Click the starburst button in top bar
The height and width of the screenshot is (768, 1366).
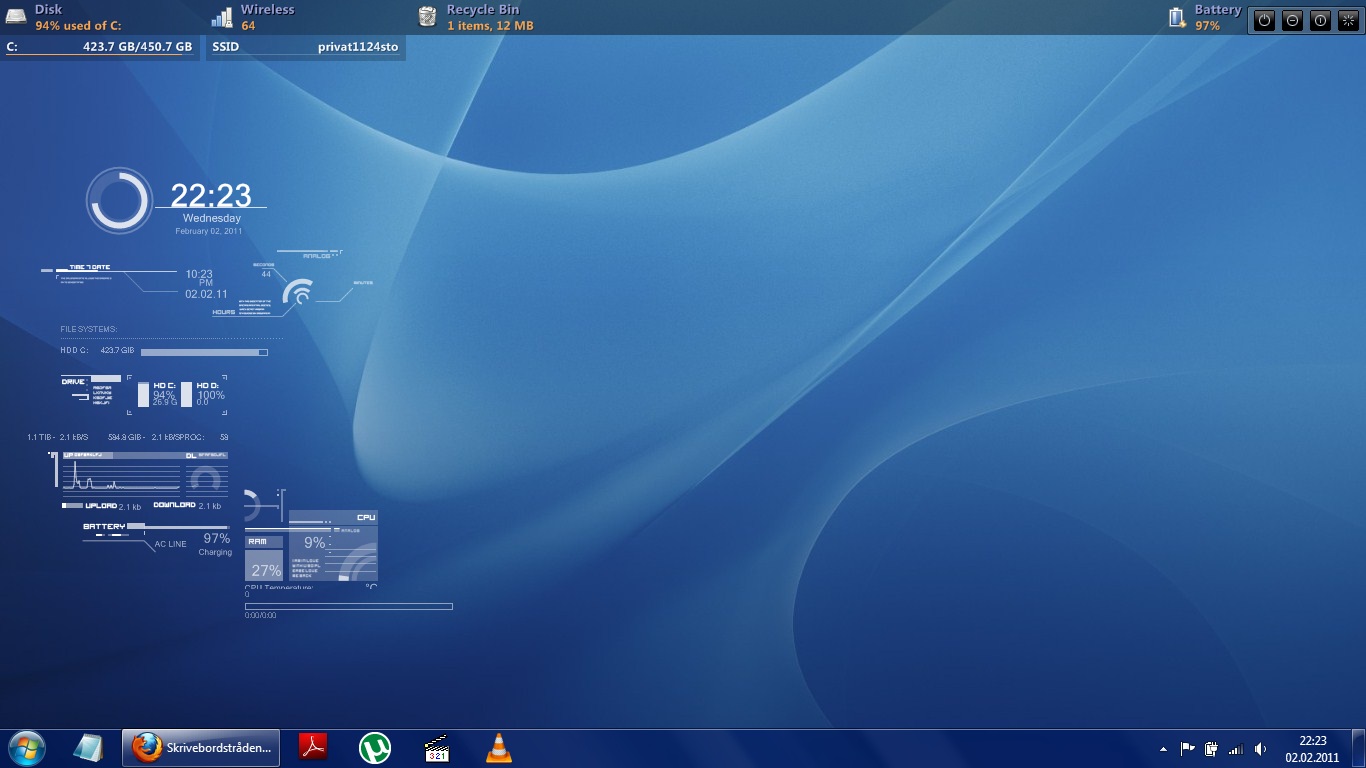point(1347,20)
